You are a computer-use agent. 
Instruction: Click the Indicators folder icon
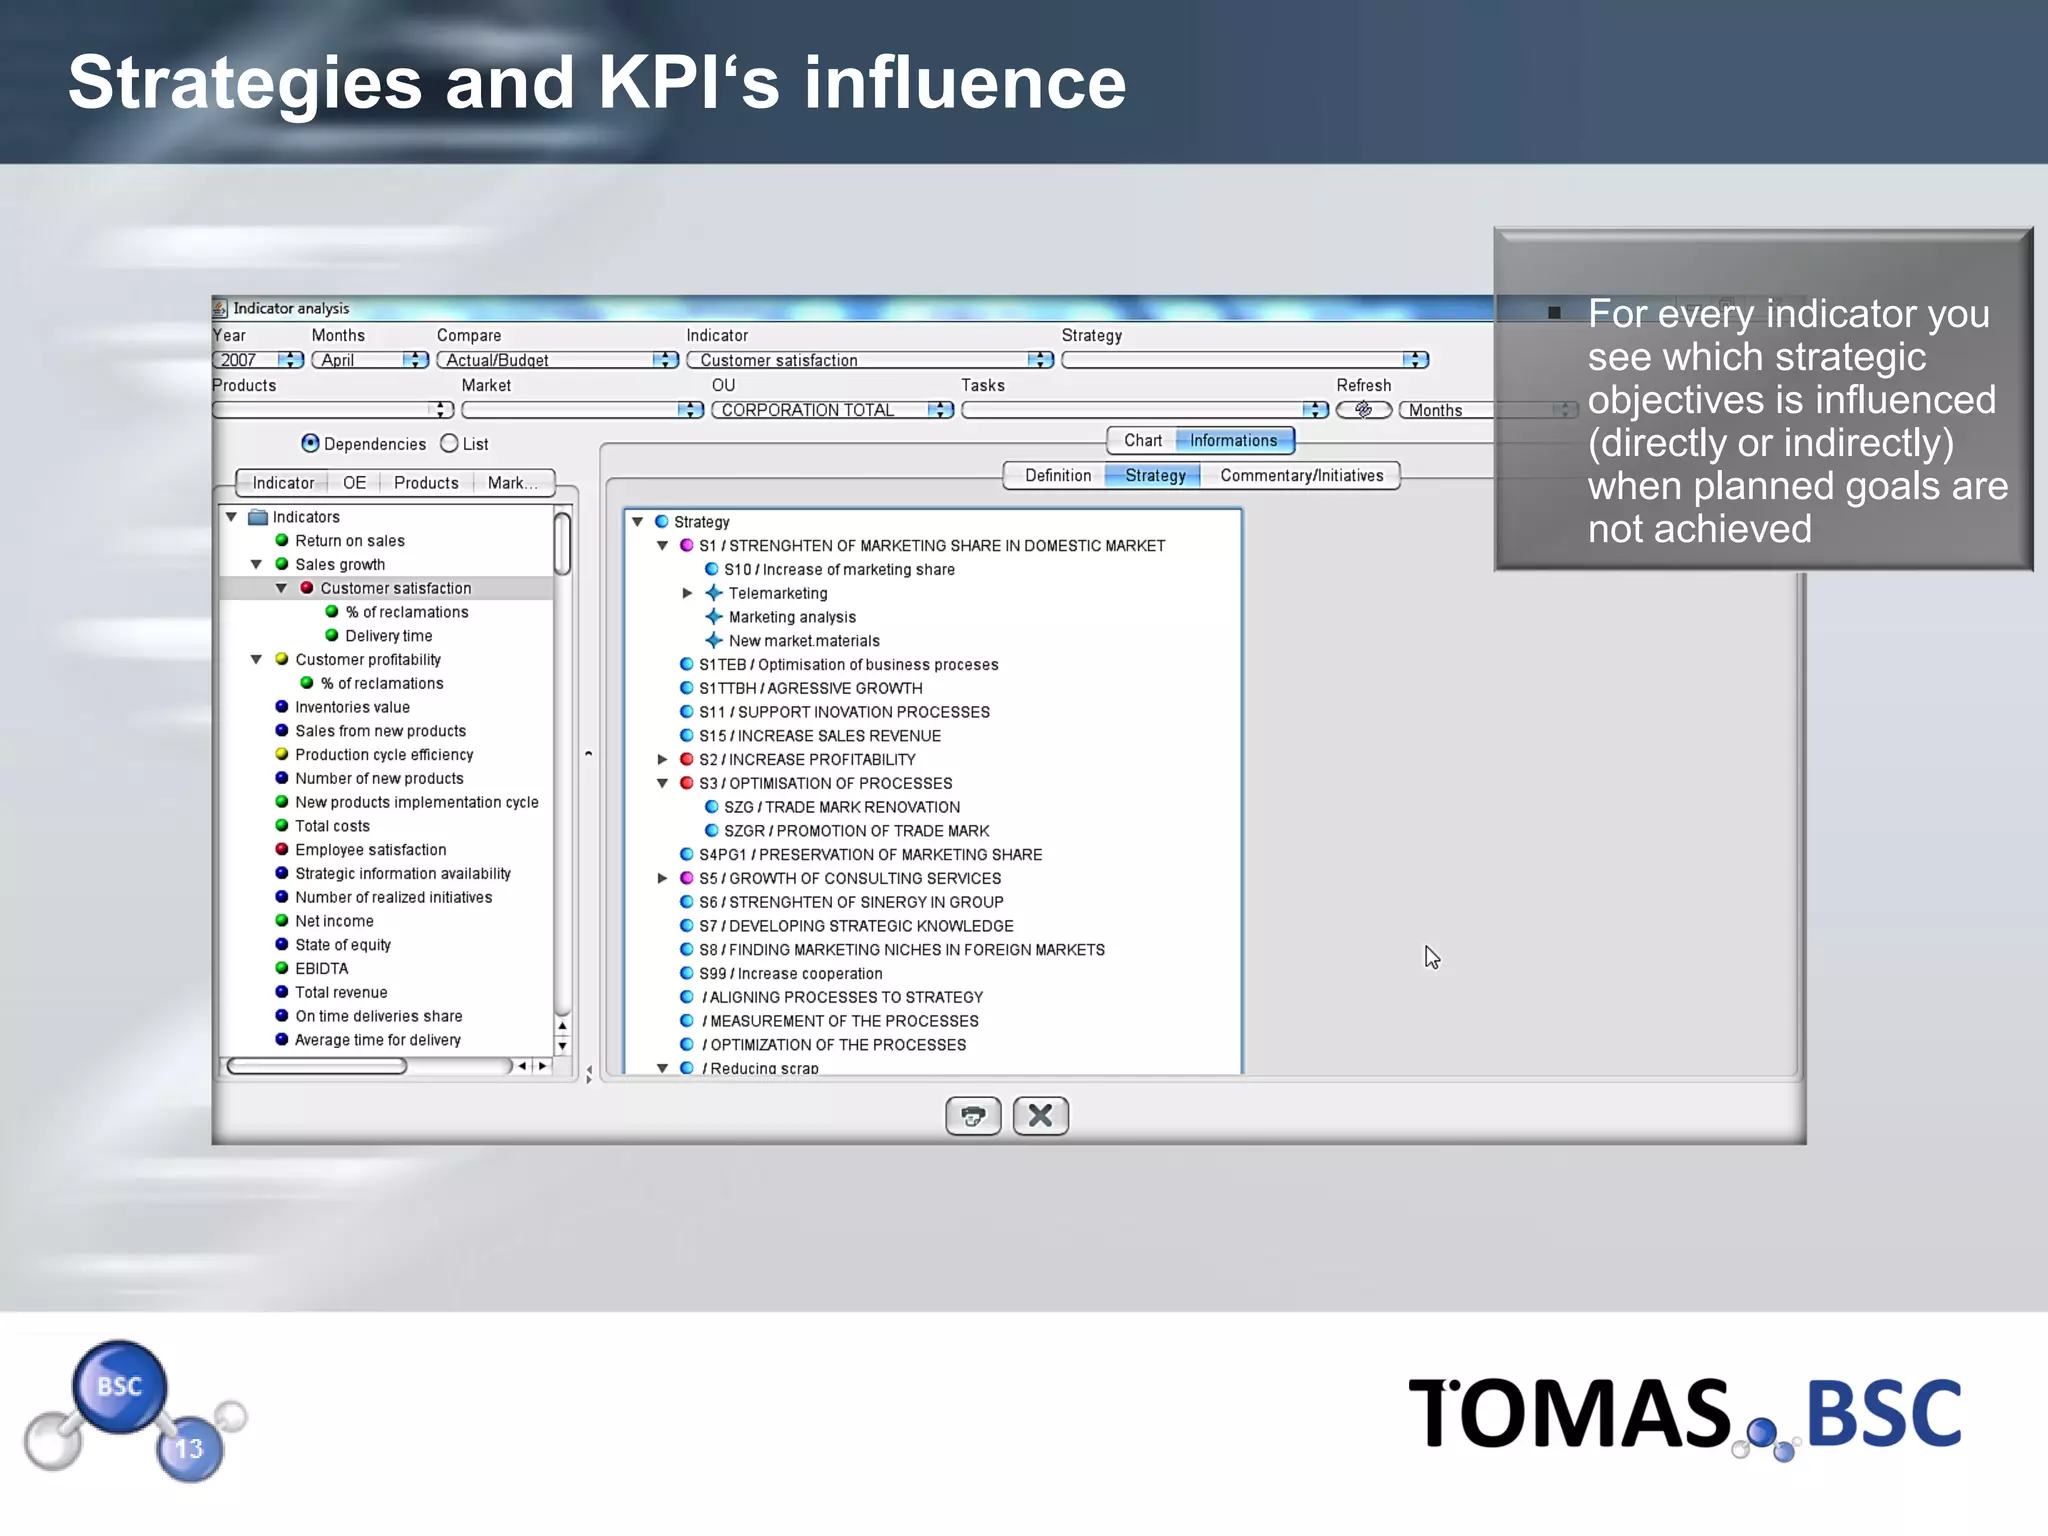click(x=258, y=517)
